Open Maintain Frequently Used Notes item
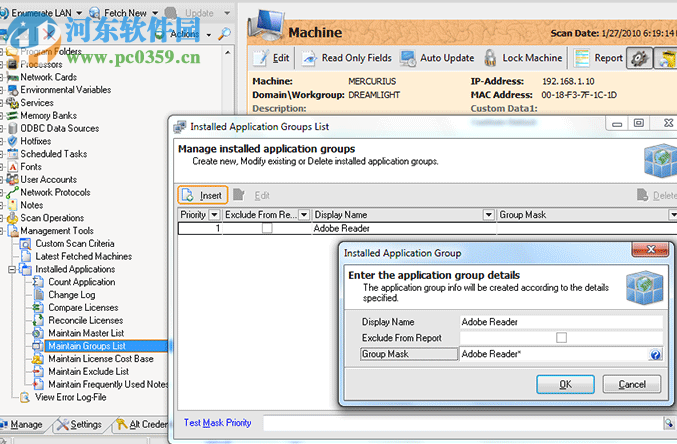 click(108, 384)
